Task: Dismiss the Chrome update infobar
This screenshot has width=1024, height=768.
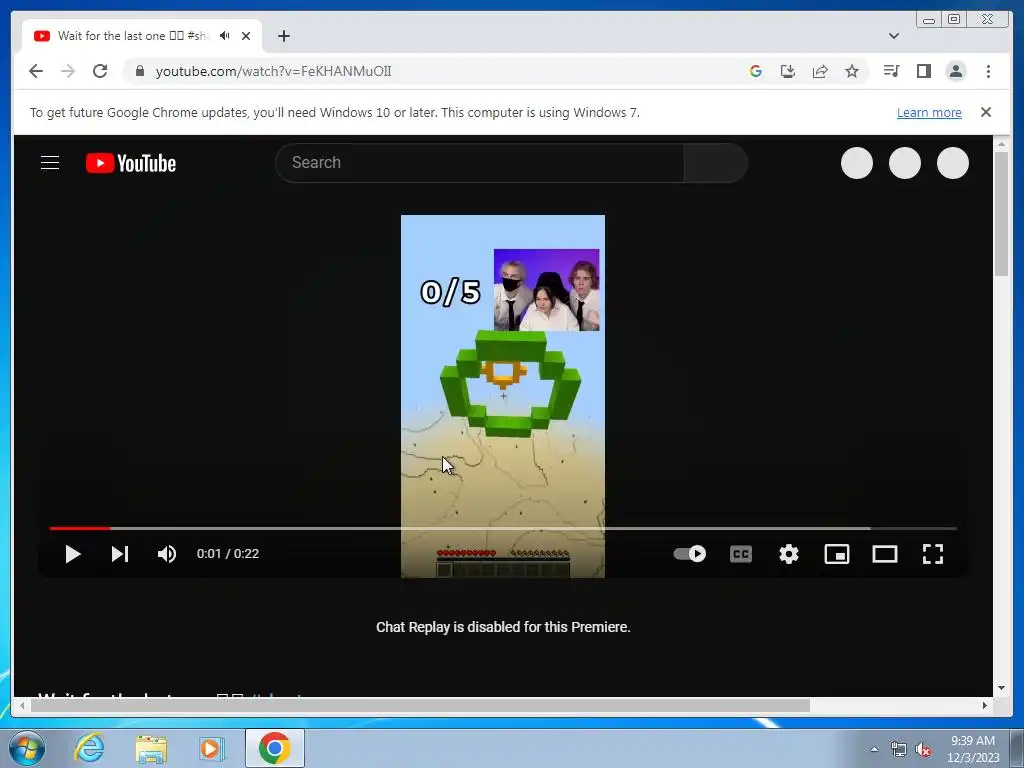Action: pyautogui.click(x=986, y=112)
